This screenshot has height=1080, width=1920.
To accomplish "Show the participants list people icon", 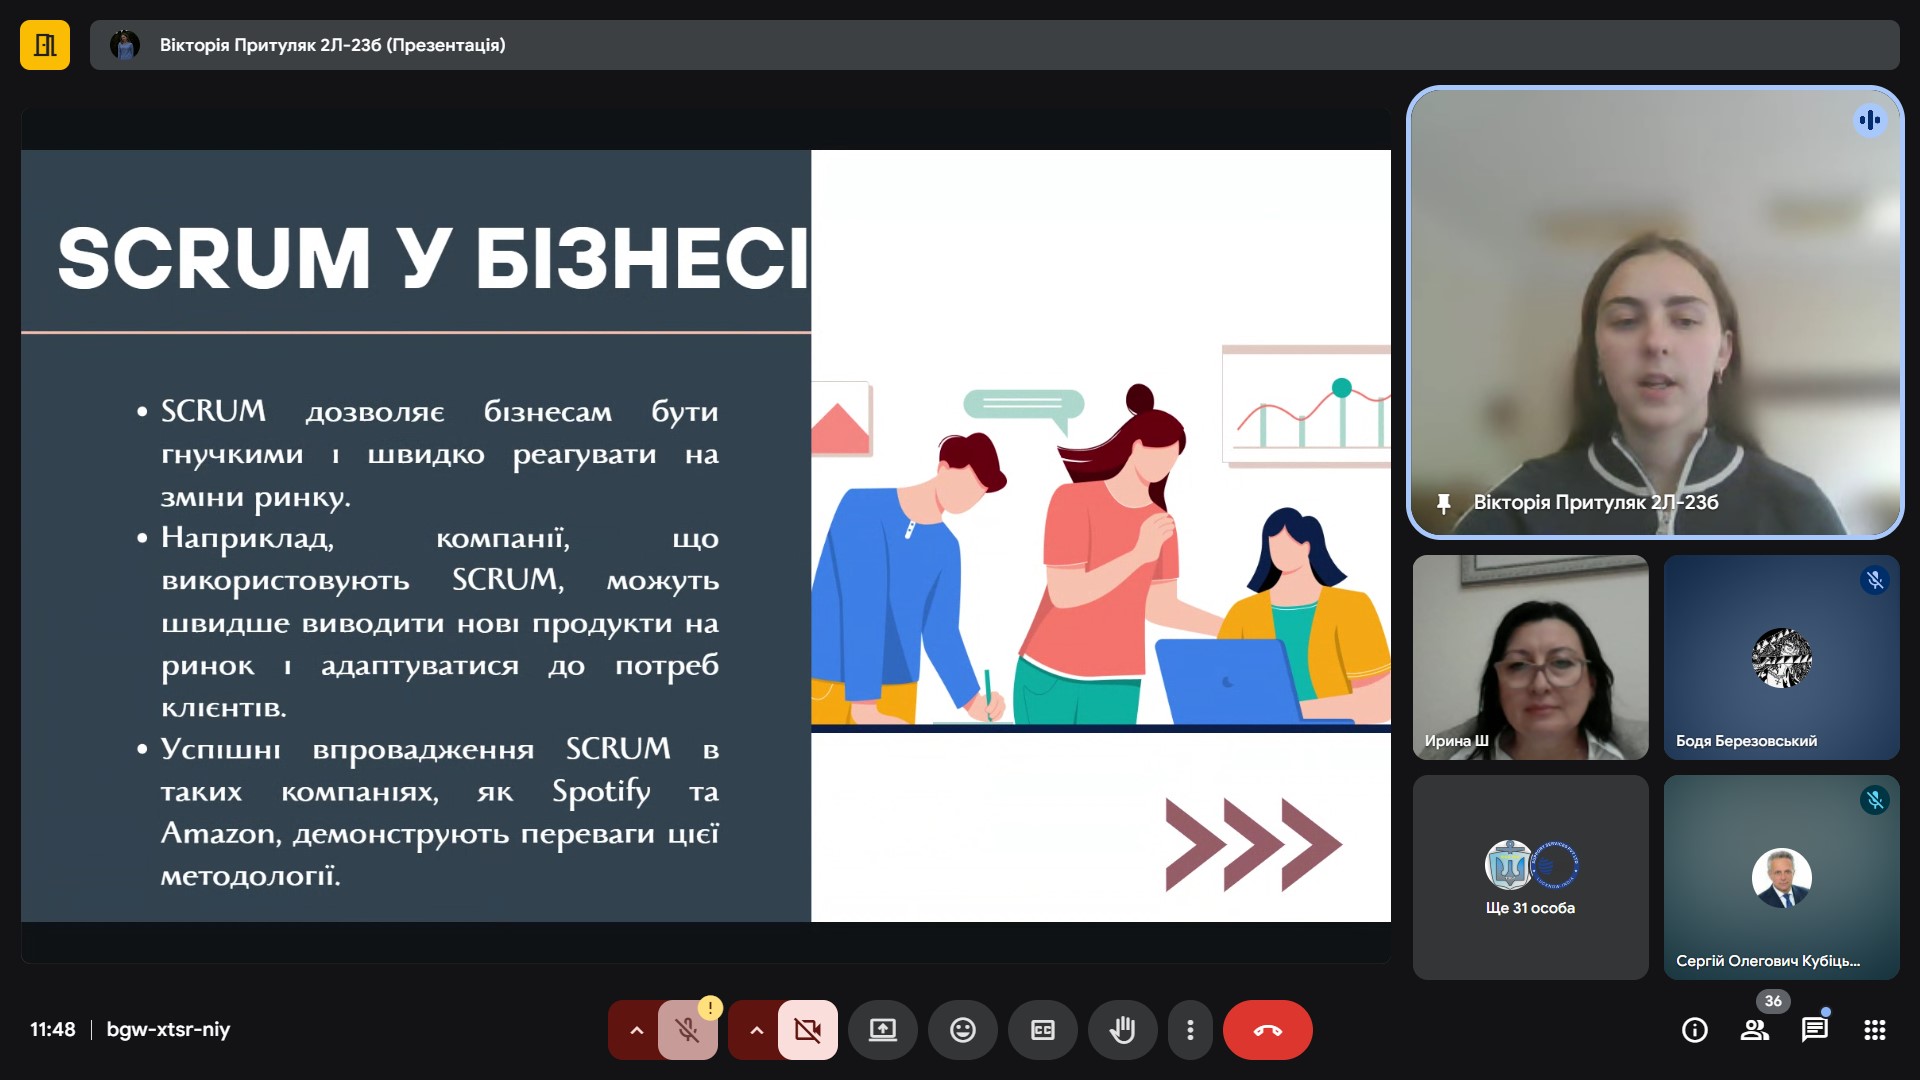I will point(1754,1030).
